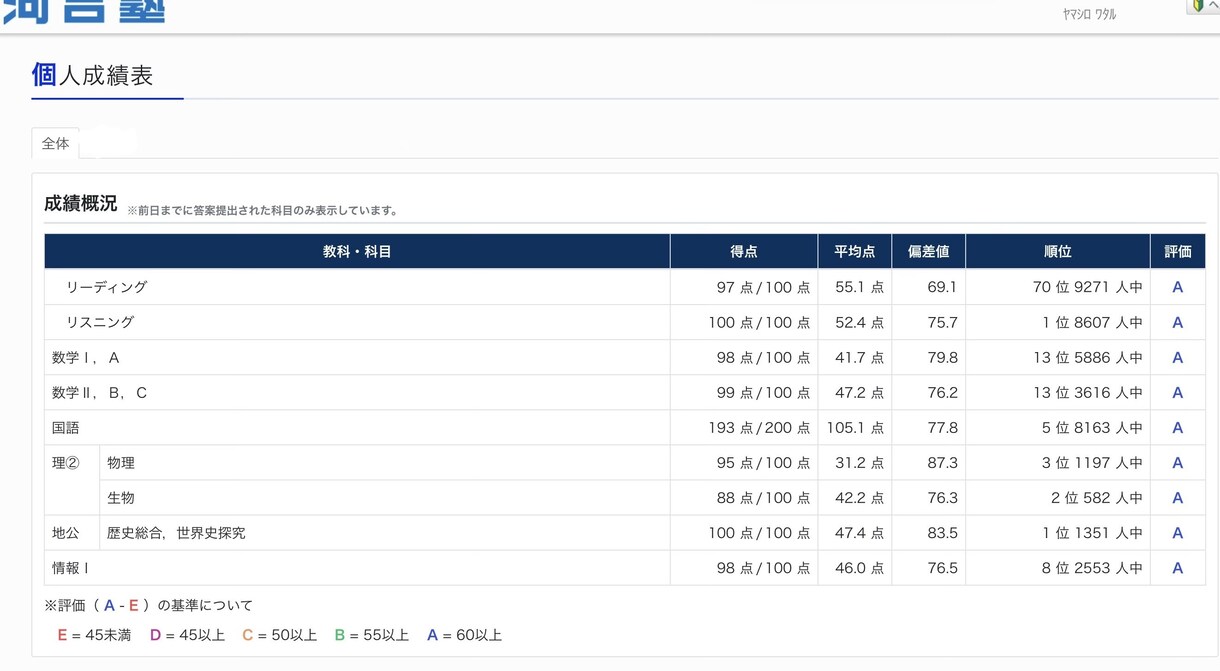Click the legend entry C = 50以上

(280, 635)
